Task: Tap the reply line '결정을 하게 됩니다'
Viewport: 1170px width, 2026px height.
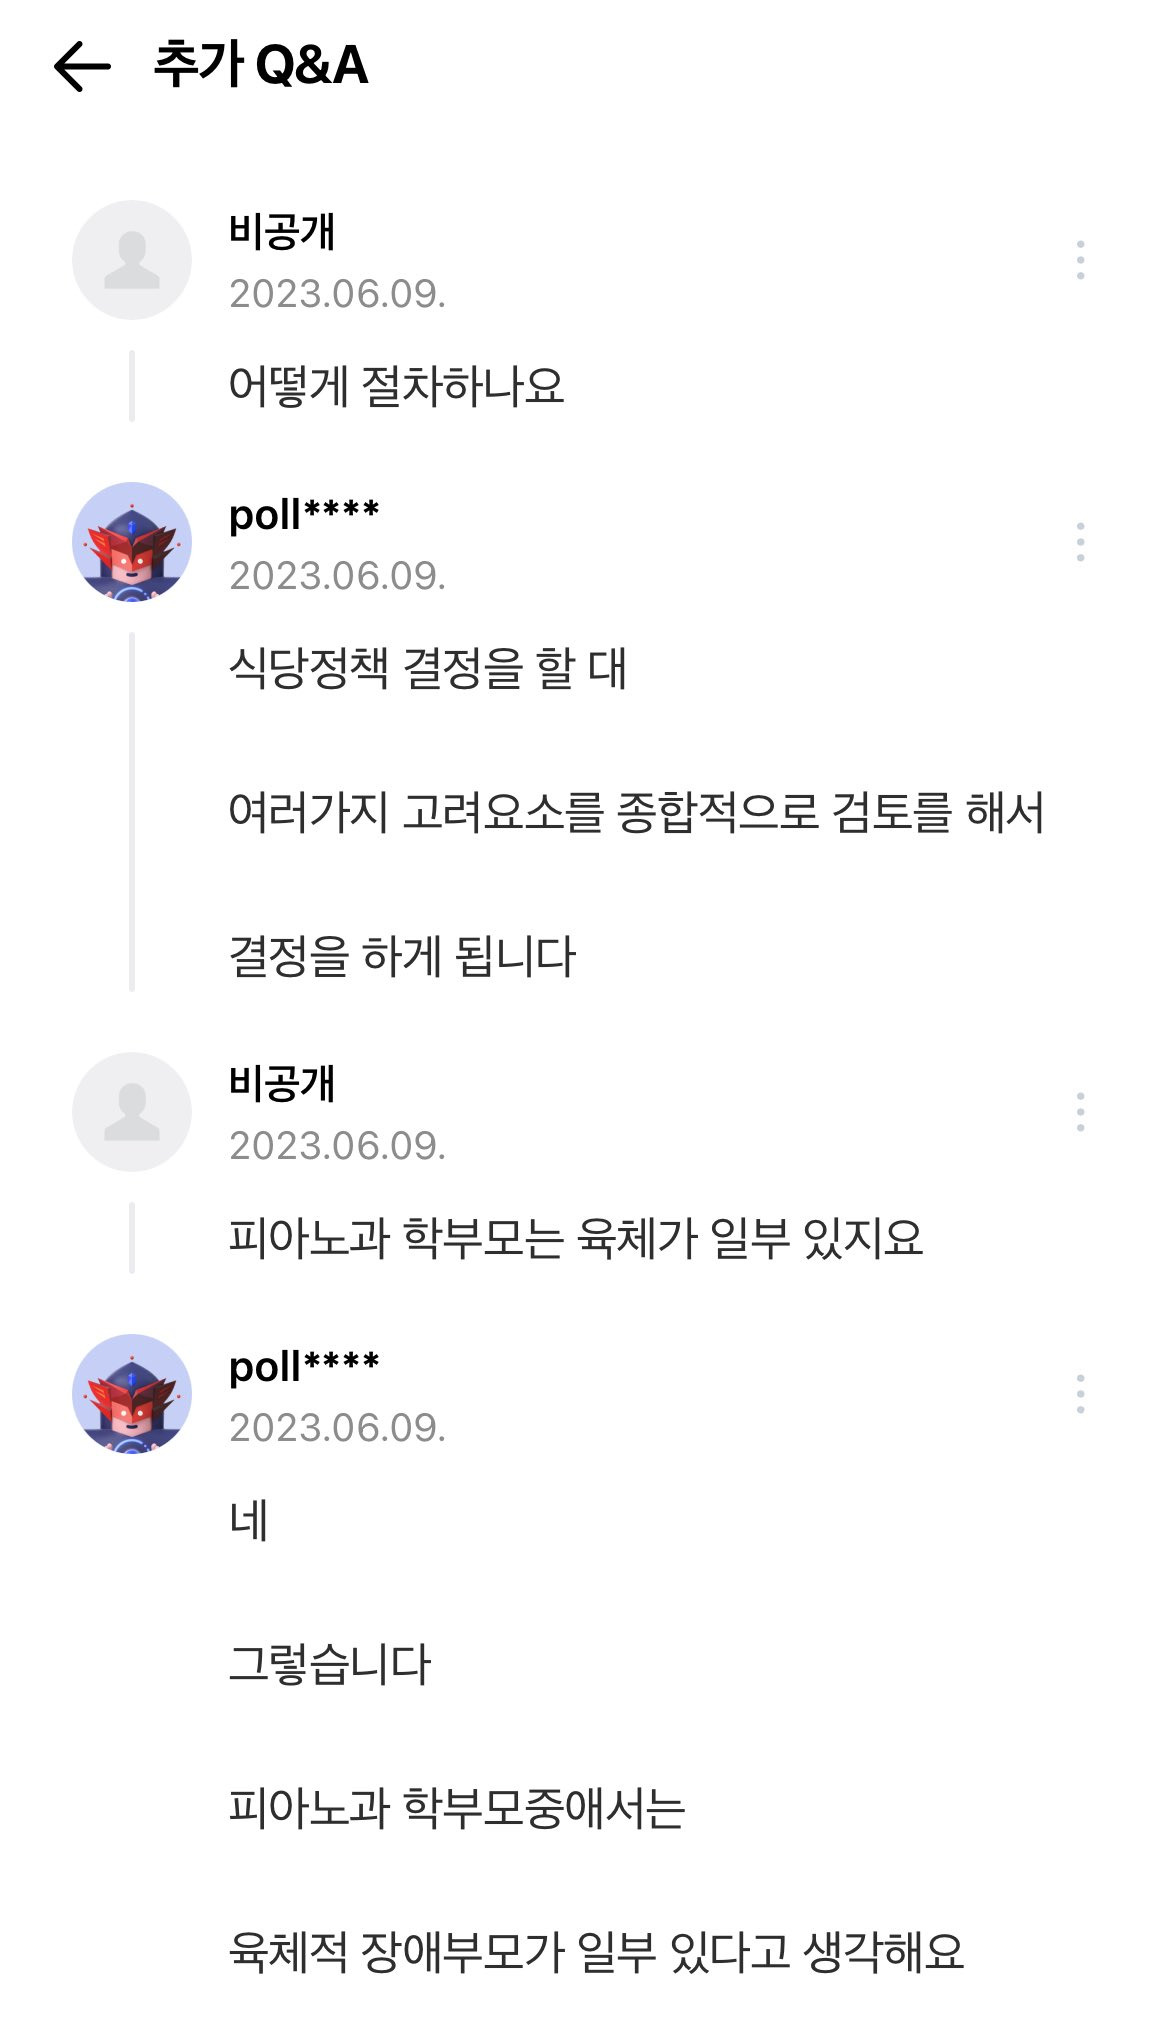Action: 403,956
